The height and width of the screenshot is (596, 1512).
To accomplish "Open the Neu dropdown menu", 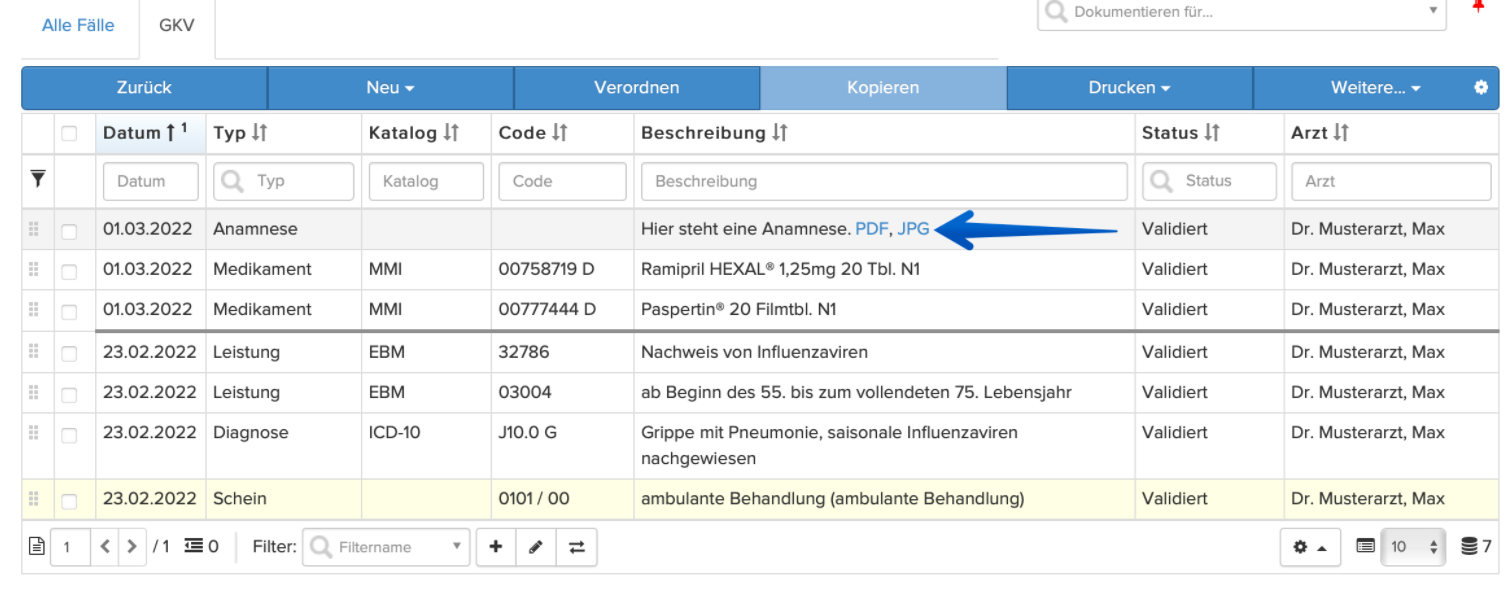I will pyautogui.click(x=390, y=88).
